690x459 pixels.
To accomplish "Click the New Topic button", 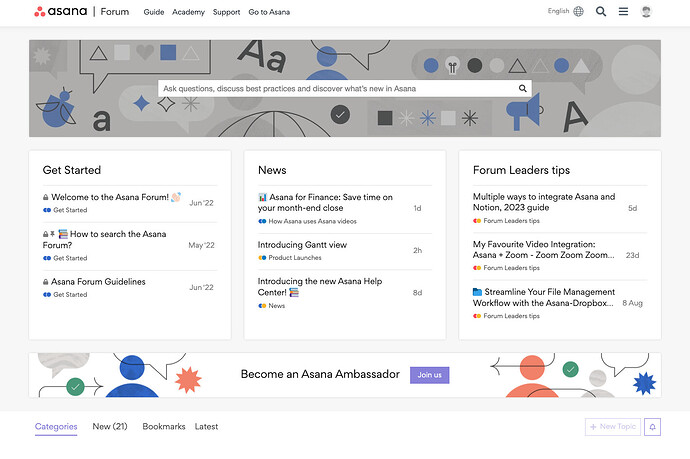I will click(613, 427).
